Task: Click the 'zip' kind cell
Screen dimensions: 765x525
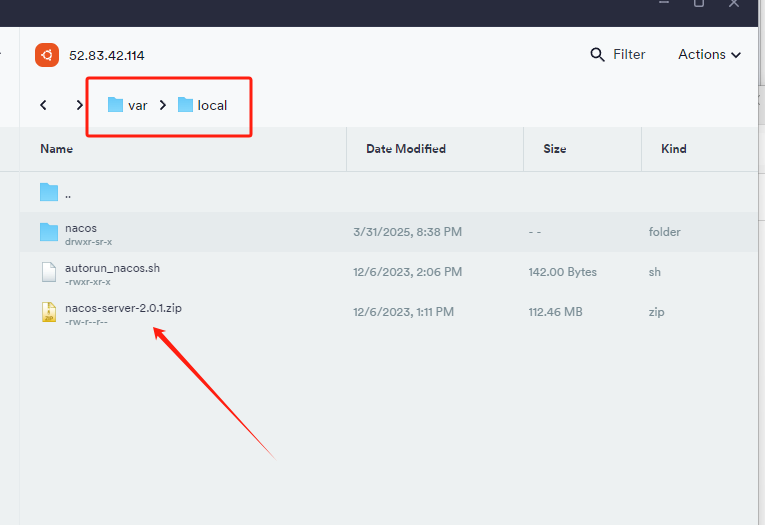Action: tap(656, 312)
